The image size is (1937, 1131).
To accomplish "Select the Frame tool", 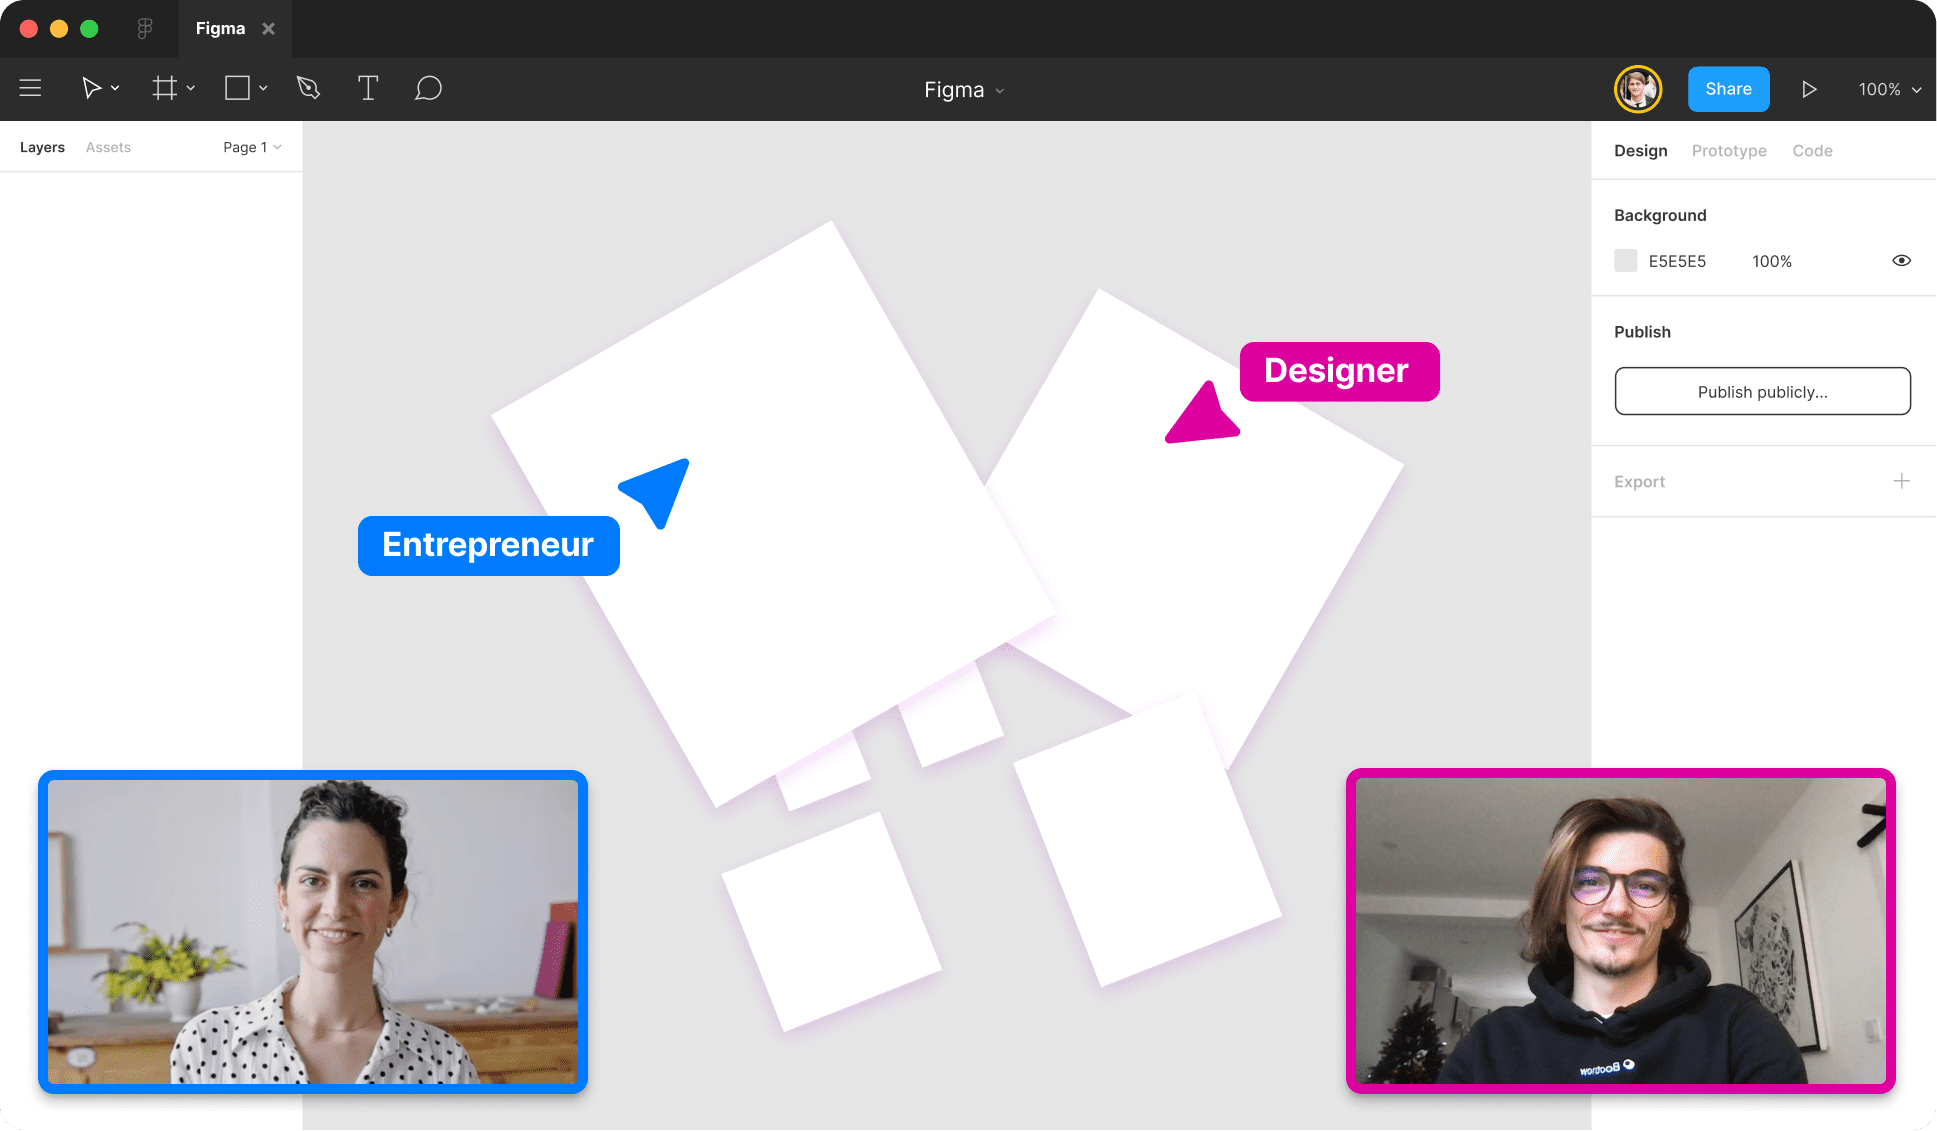I will pyautogui.click(x=164, y=88).
